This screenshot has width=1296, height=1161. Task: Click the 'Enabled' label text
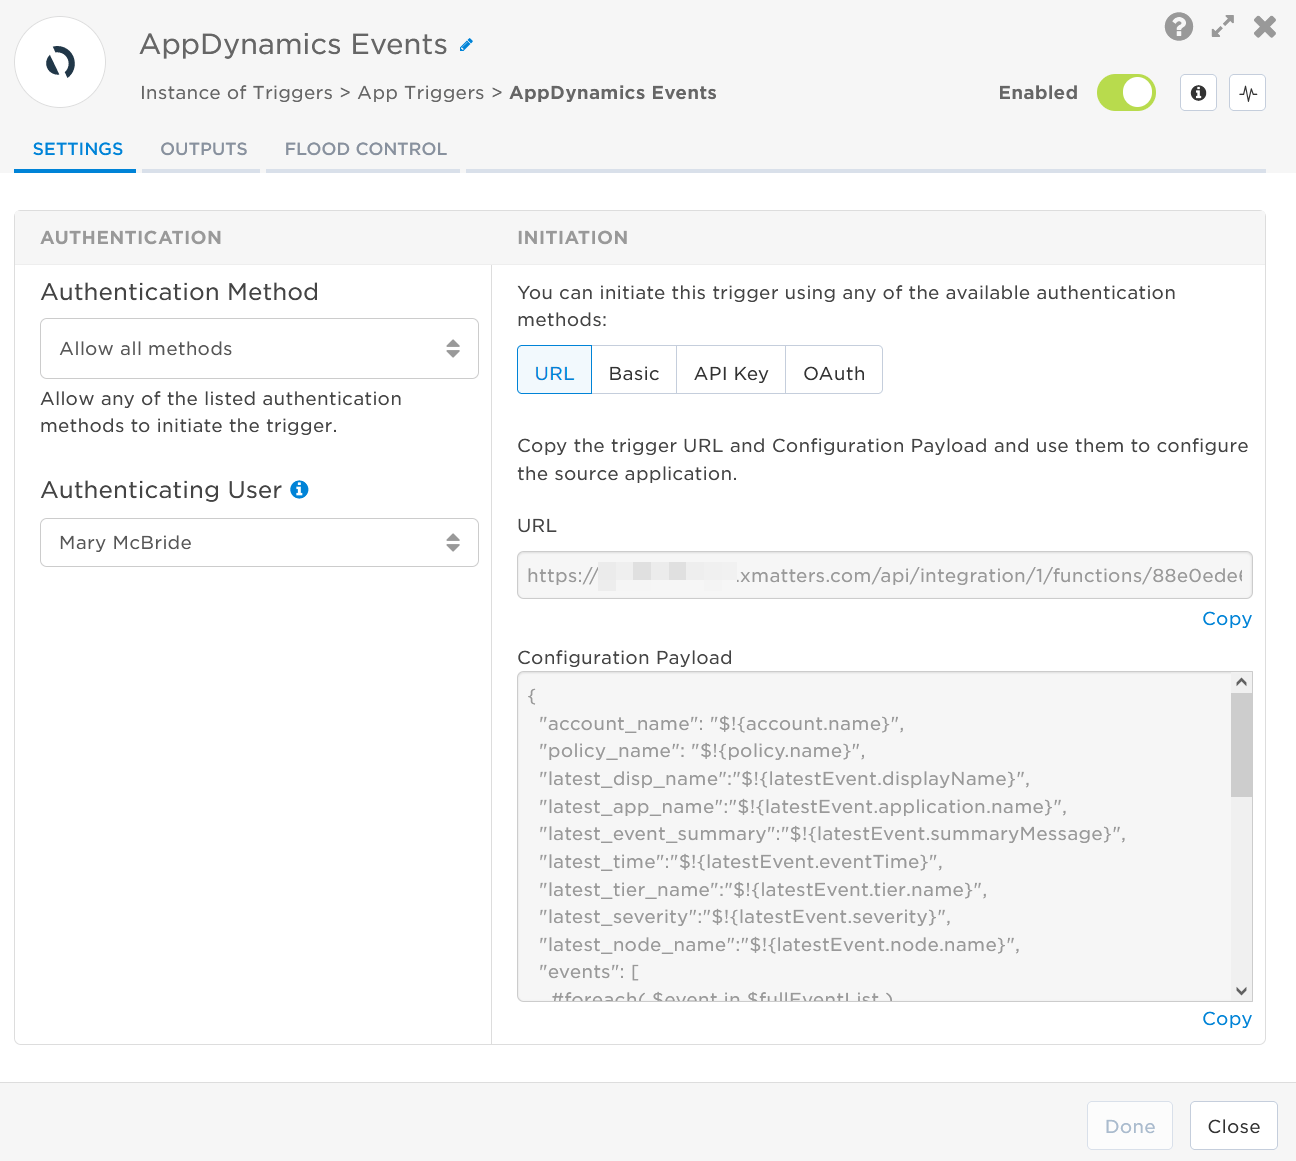pyautogui.click(x=1038, y=93)
